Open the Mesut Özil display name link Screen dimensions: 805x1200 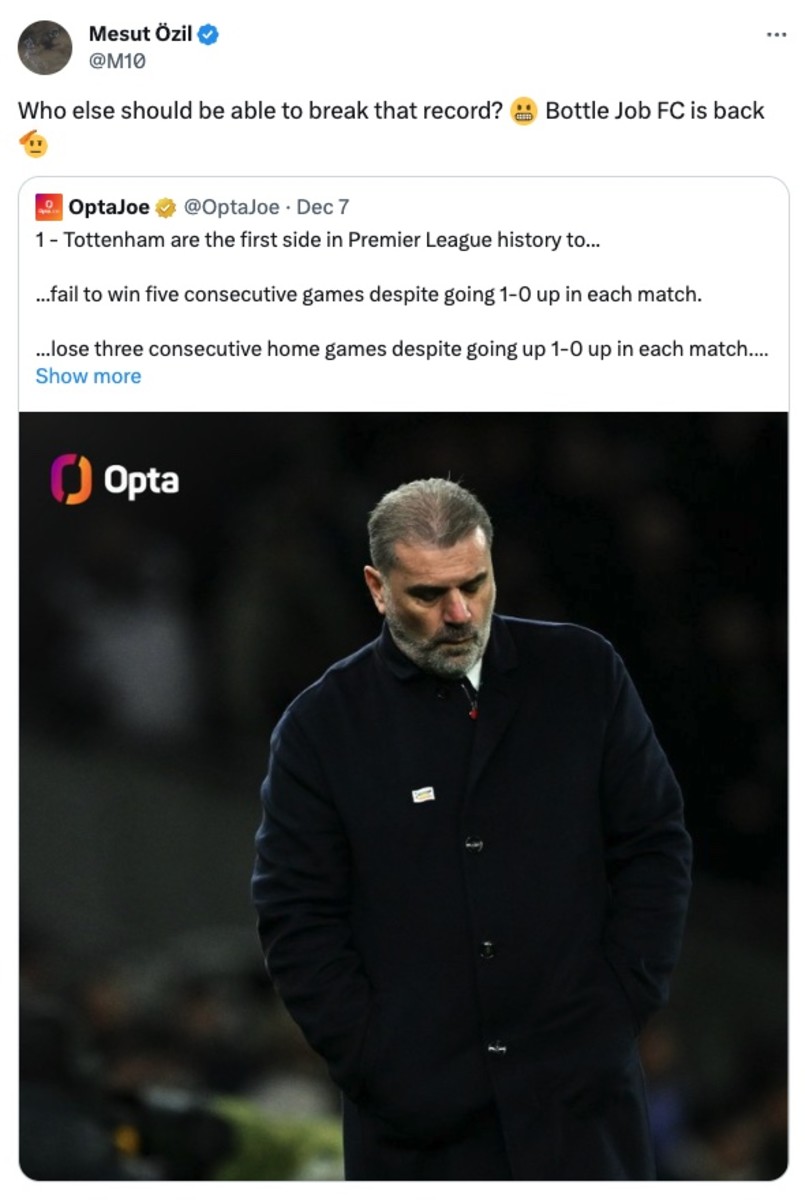point(141,34)
